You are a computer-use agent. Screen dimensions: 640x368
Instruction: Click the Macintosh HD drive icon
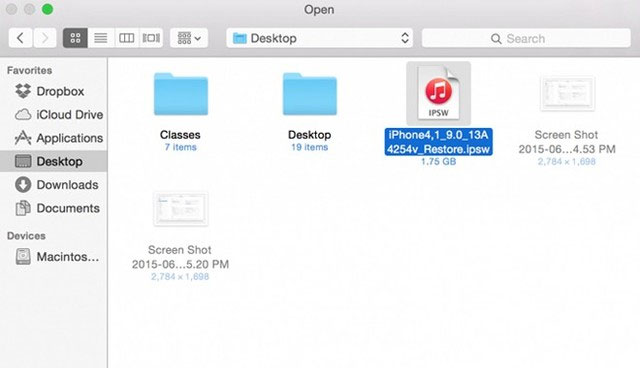point(23,257)
